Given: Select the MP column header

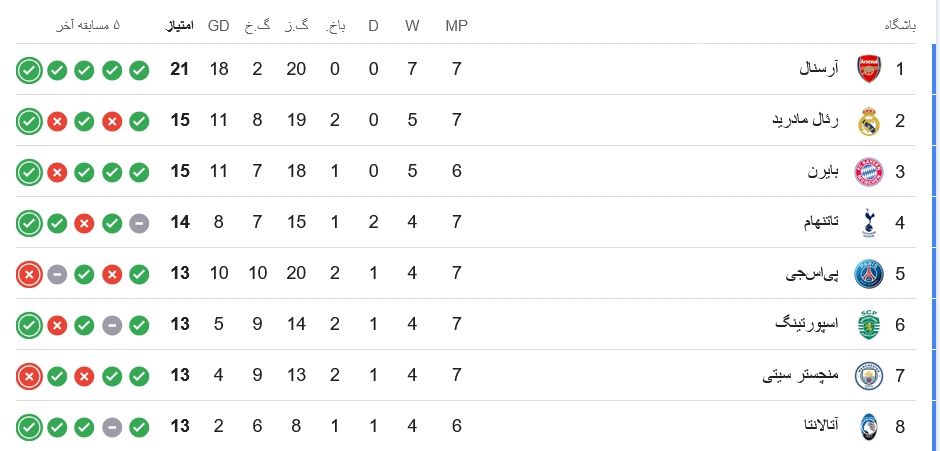Looking at the screenshot, I should (456, 26).
